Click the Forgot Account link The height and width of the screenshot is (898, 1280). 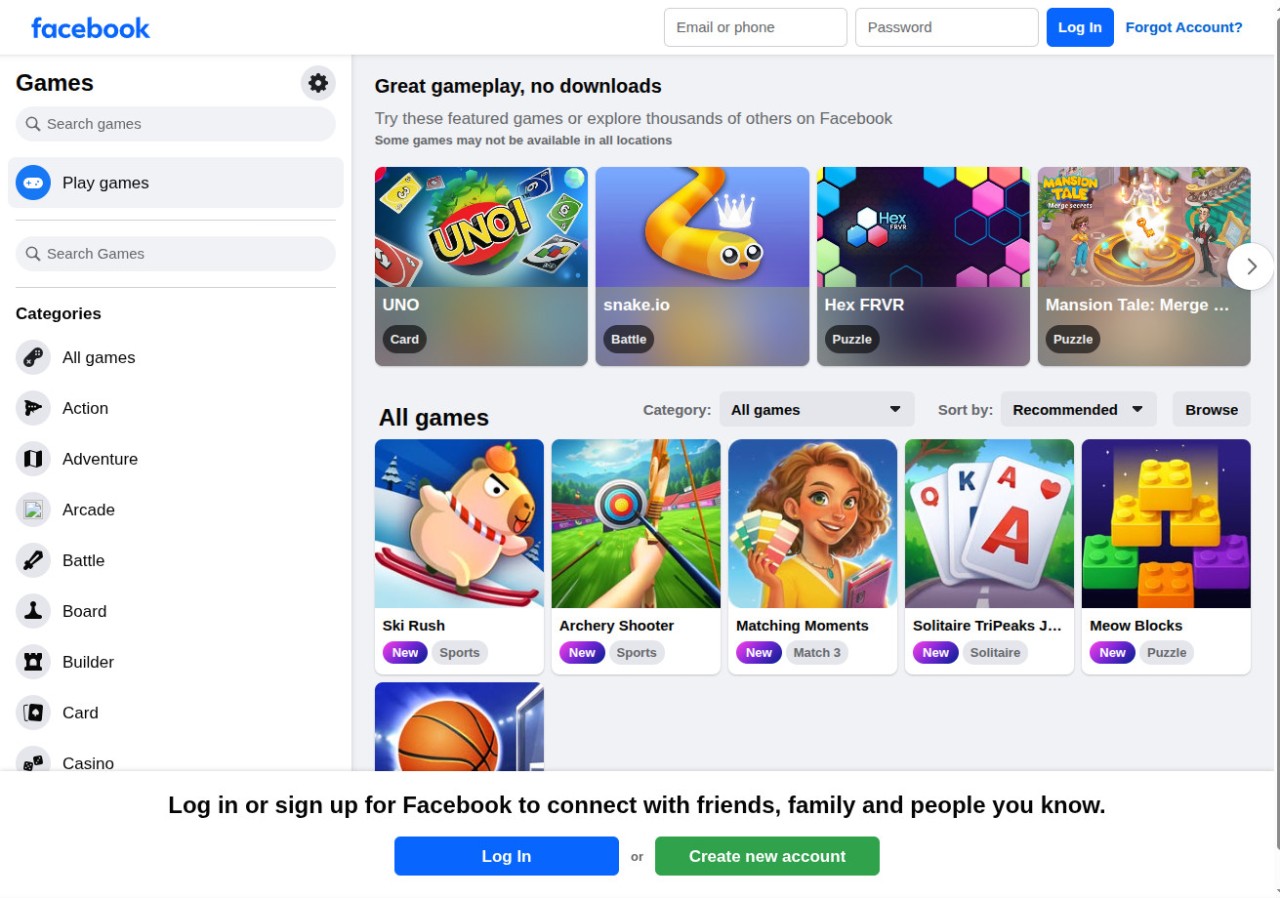click(x=1184, y=27)
